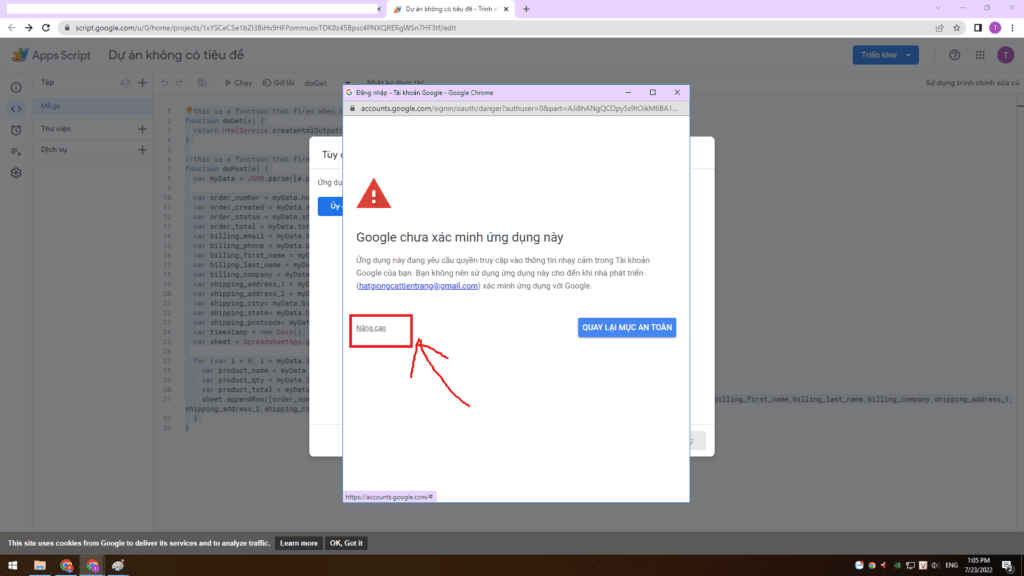Open the doGet function selector dropdown
Image resolution: width=1024 pixels, height=576 pixels.
[x=327, y=83]
